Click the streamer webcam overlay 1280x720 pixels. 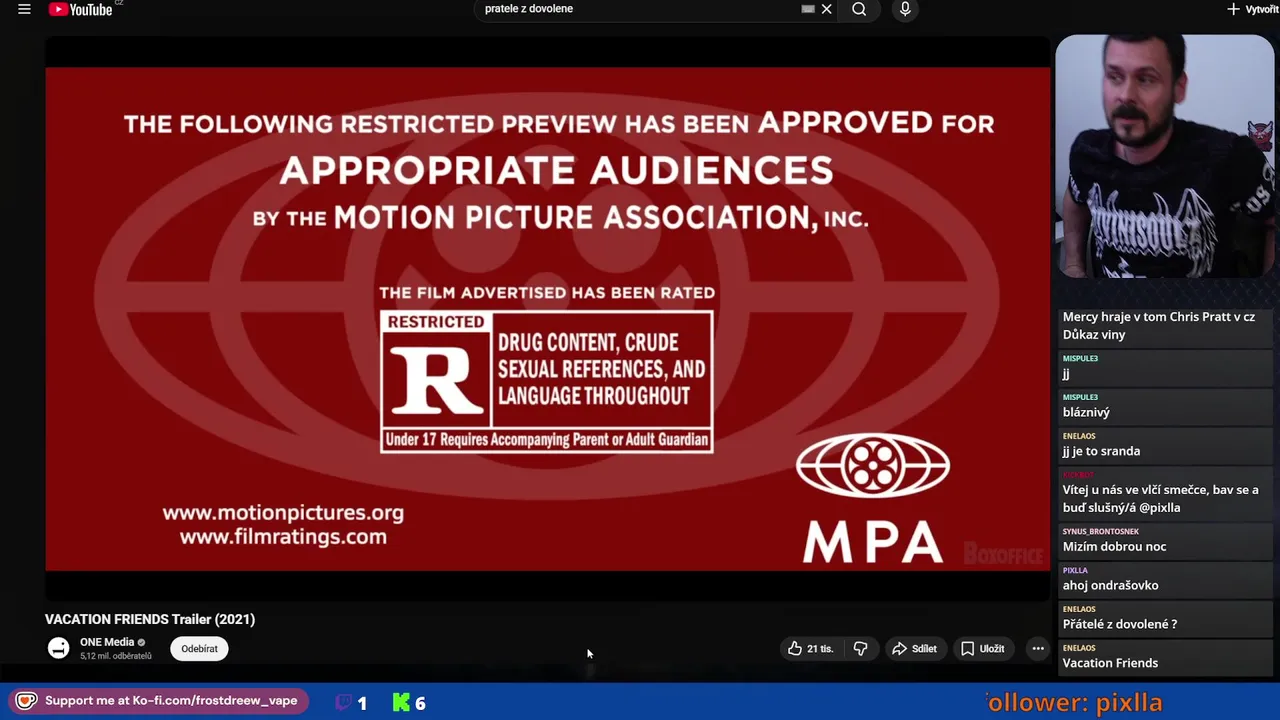1164,157
